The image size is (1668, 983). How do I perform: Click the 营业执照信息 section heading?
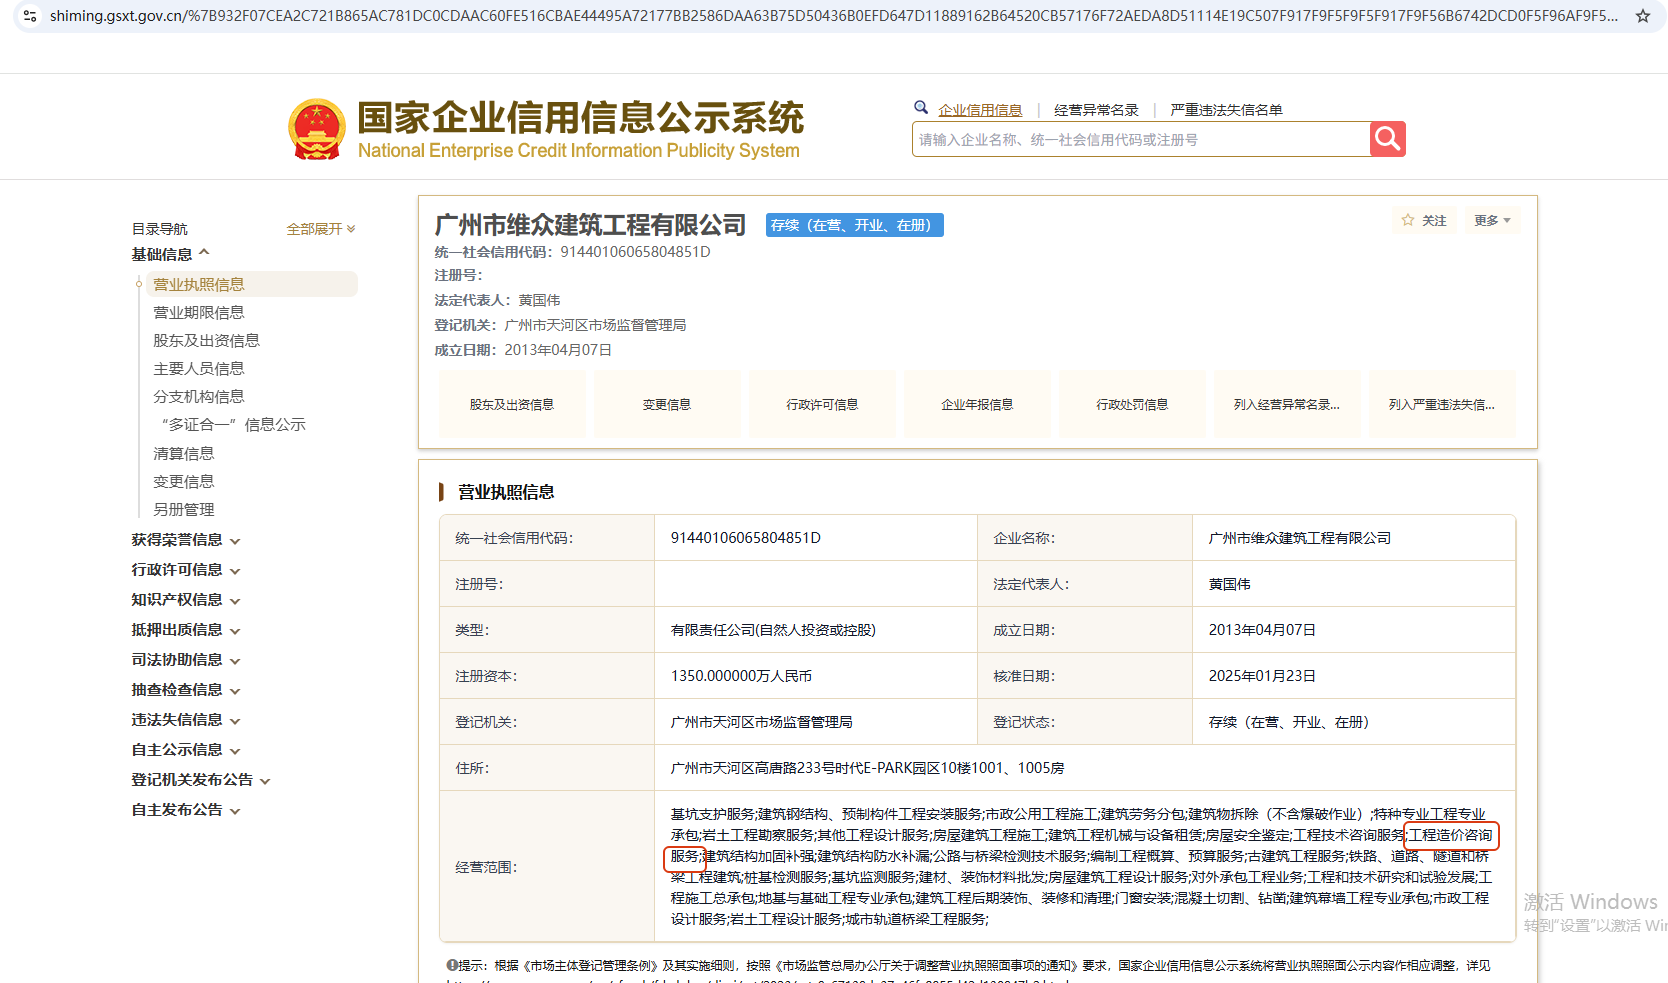tap(506, 492)
